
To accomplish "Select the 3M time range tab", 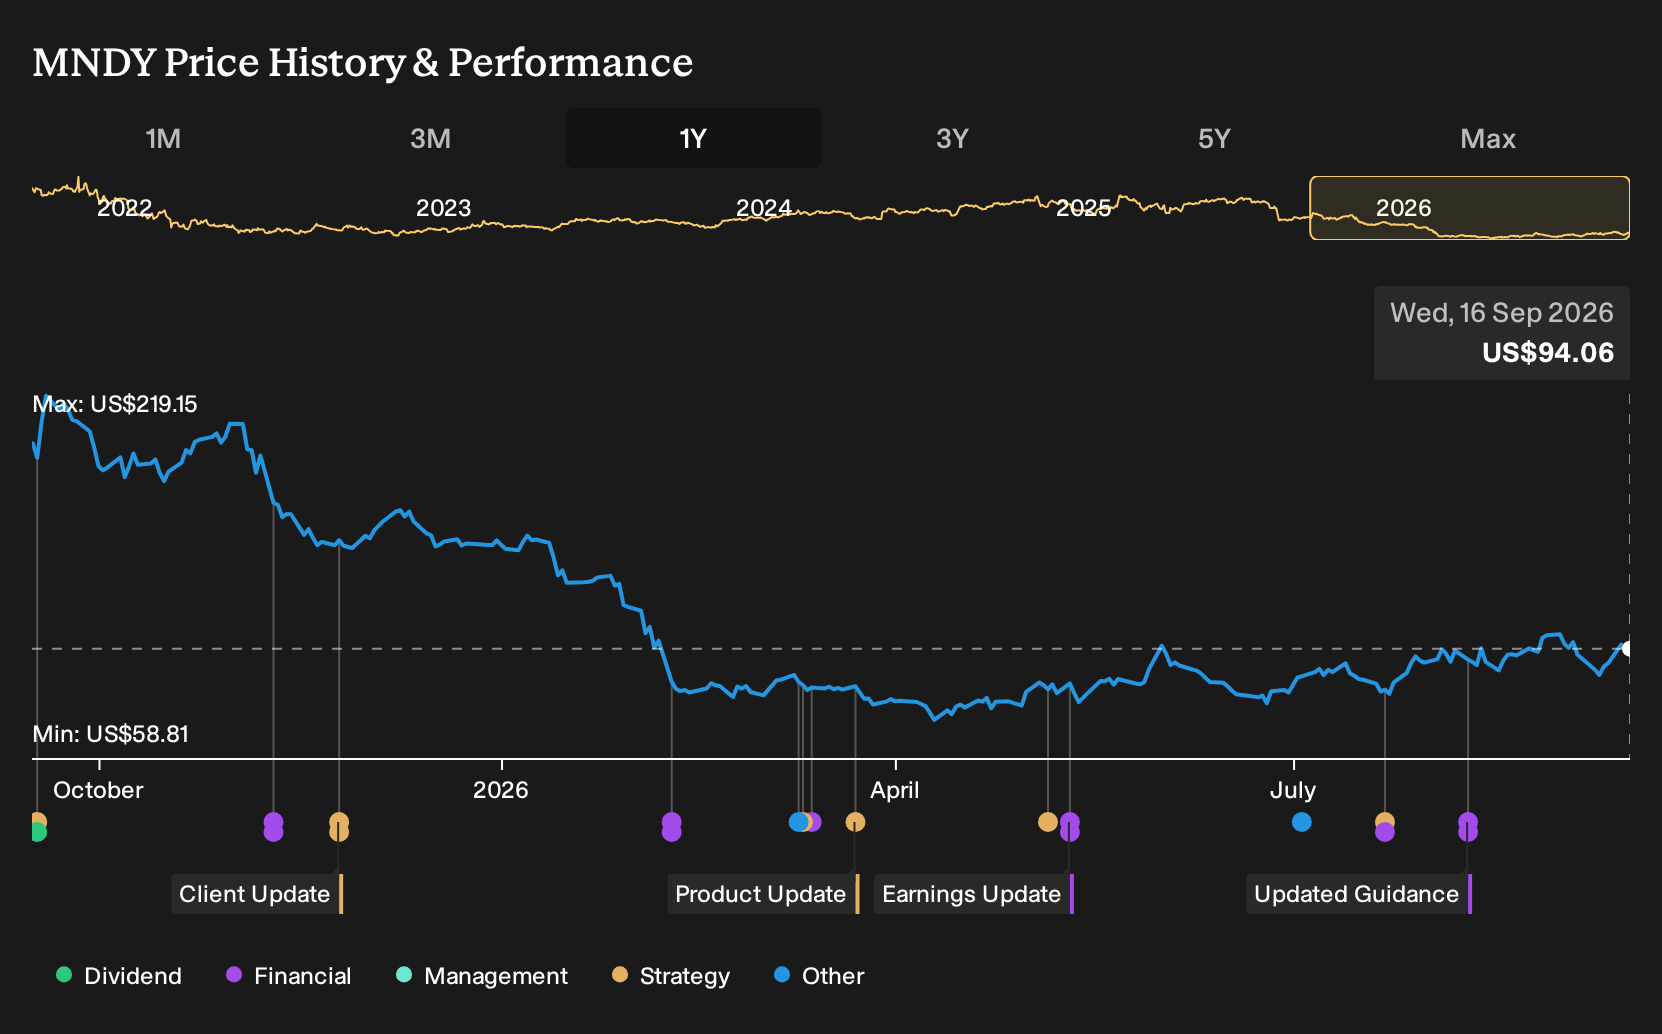I will pos(430,138).
